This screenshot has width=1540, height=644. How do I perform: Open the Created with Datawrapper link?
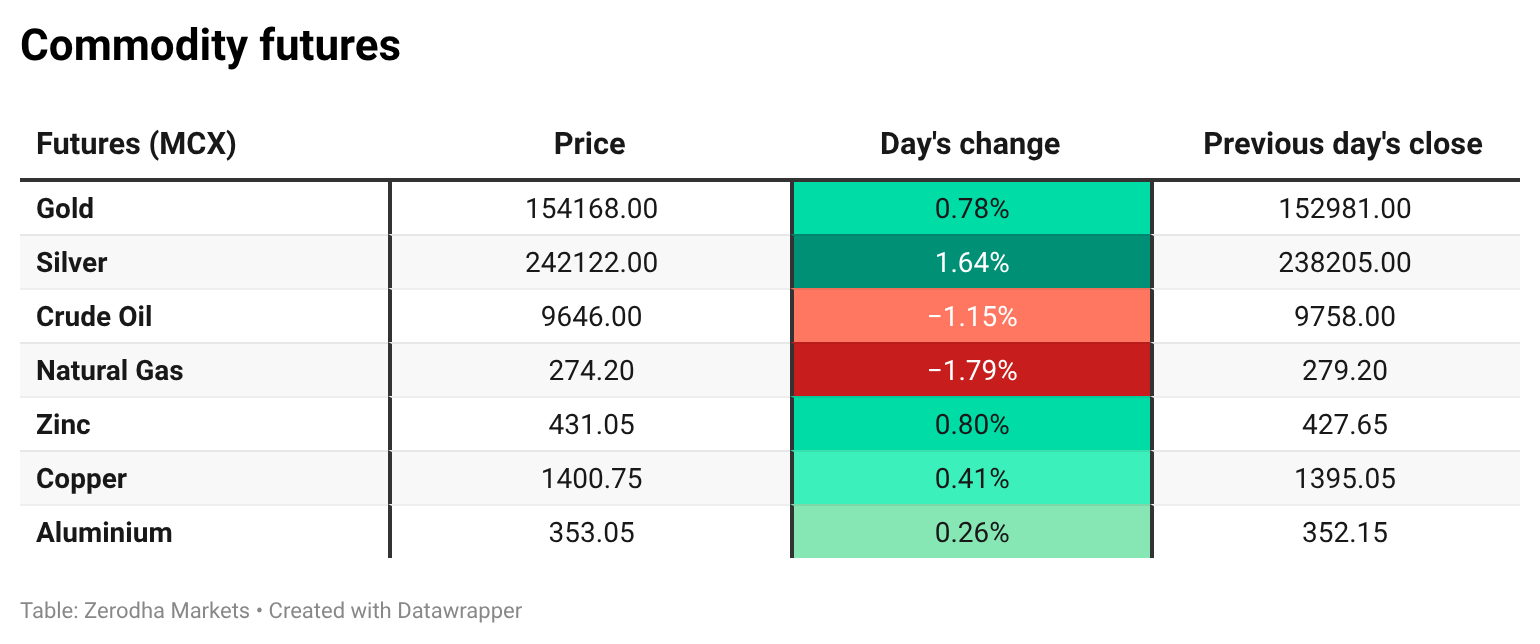point(395,610)
